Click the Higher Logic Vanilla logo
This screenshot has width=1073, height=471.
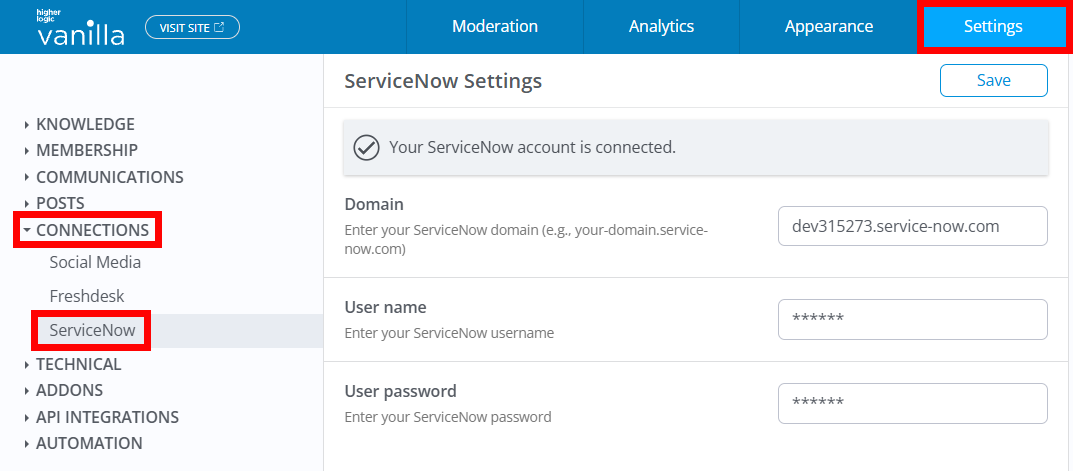(x=81, y=28)
